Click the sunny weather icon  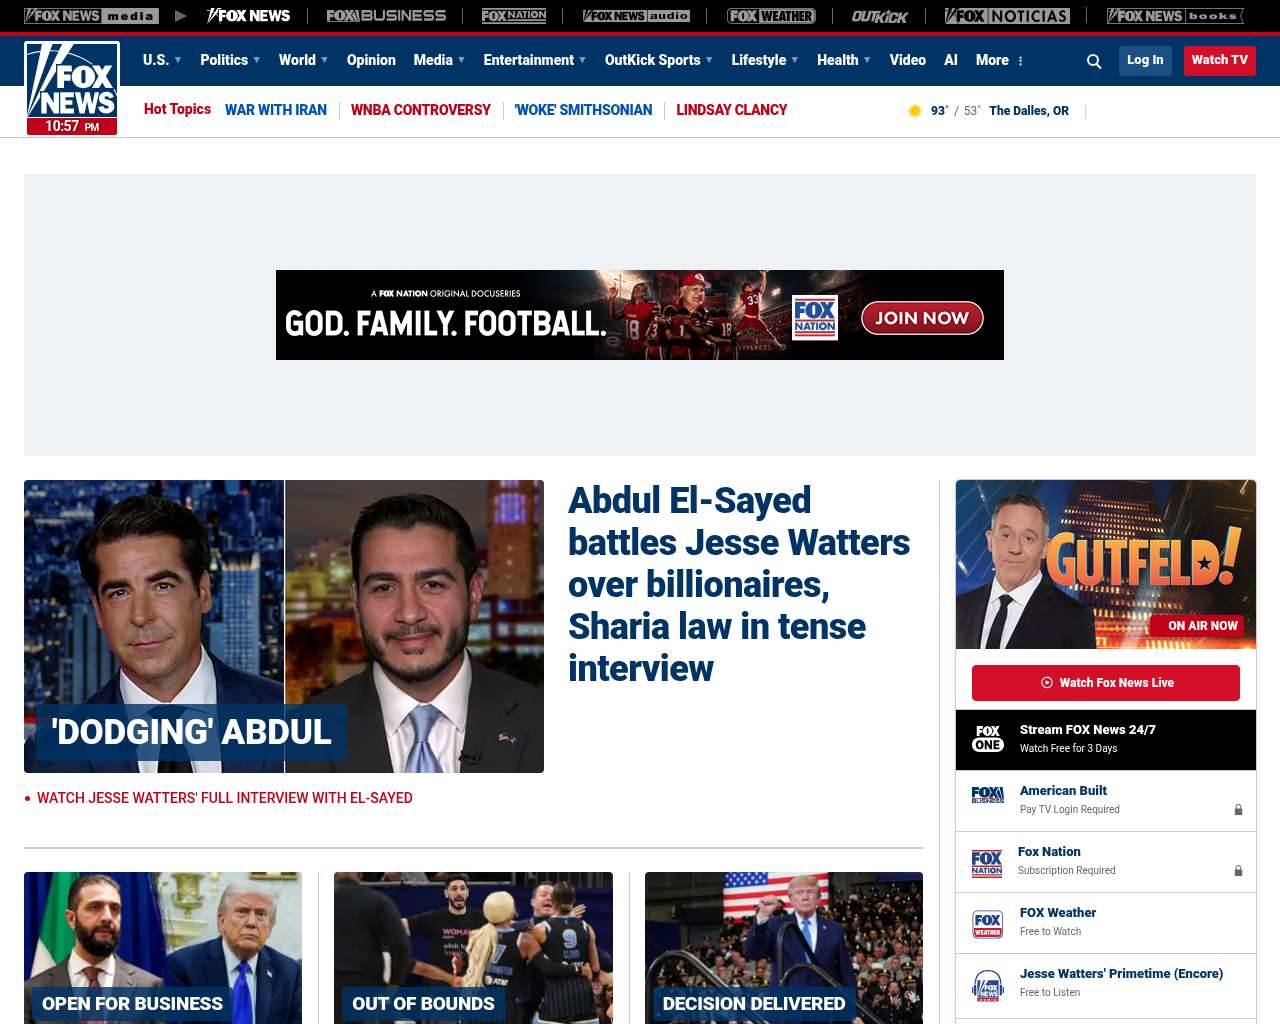(x=914, y=111)
